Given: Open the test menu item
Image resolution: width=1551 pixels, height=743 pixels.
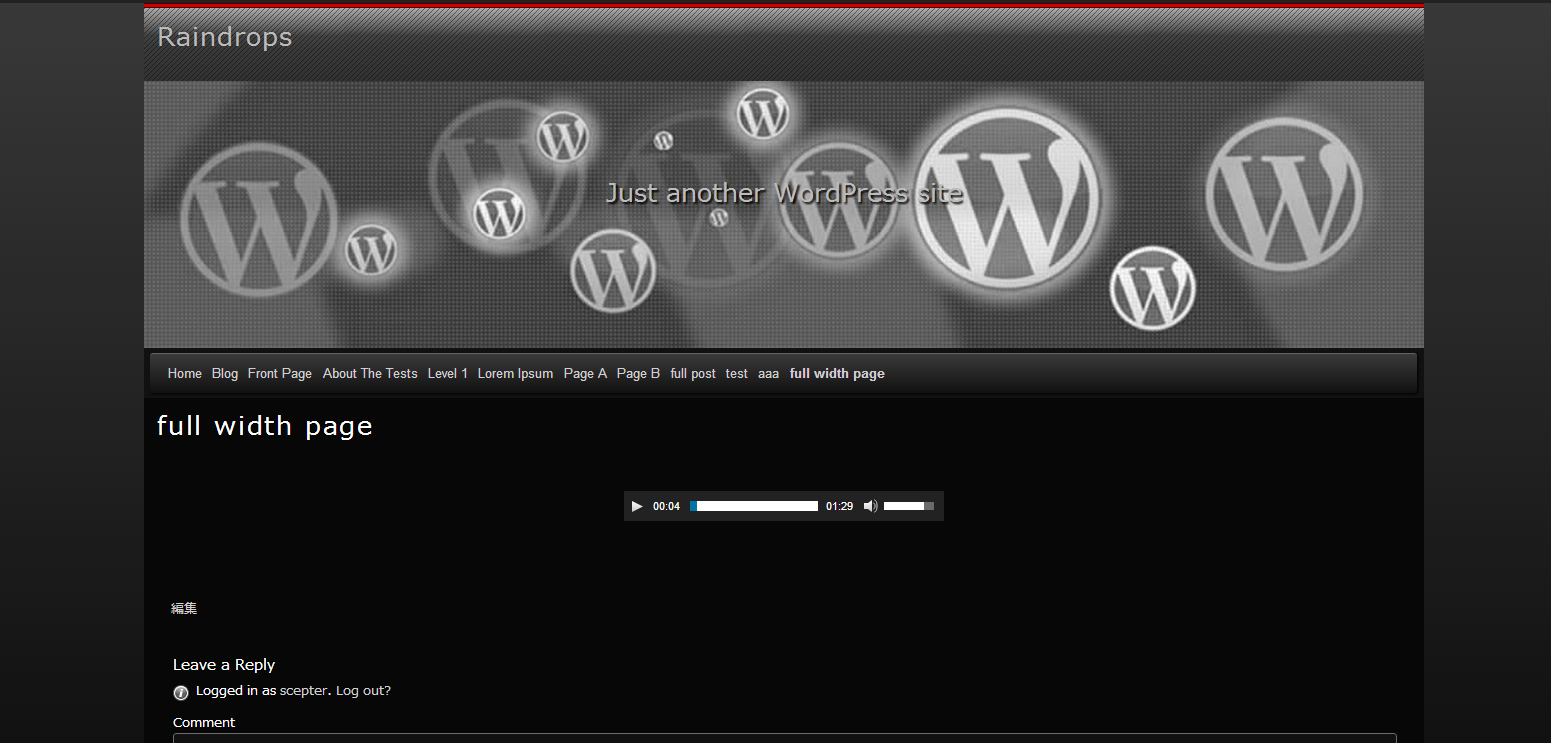Looking at the screenshot, I should [737, 373].
